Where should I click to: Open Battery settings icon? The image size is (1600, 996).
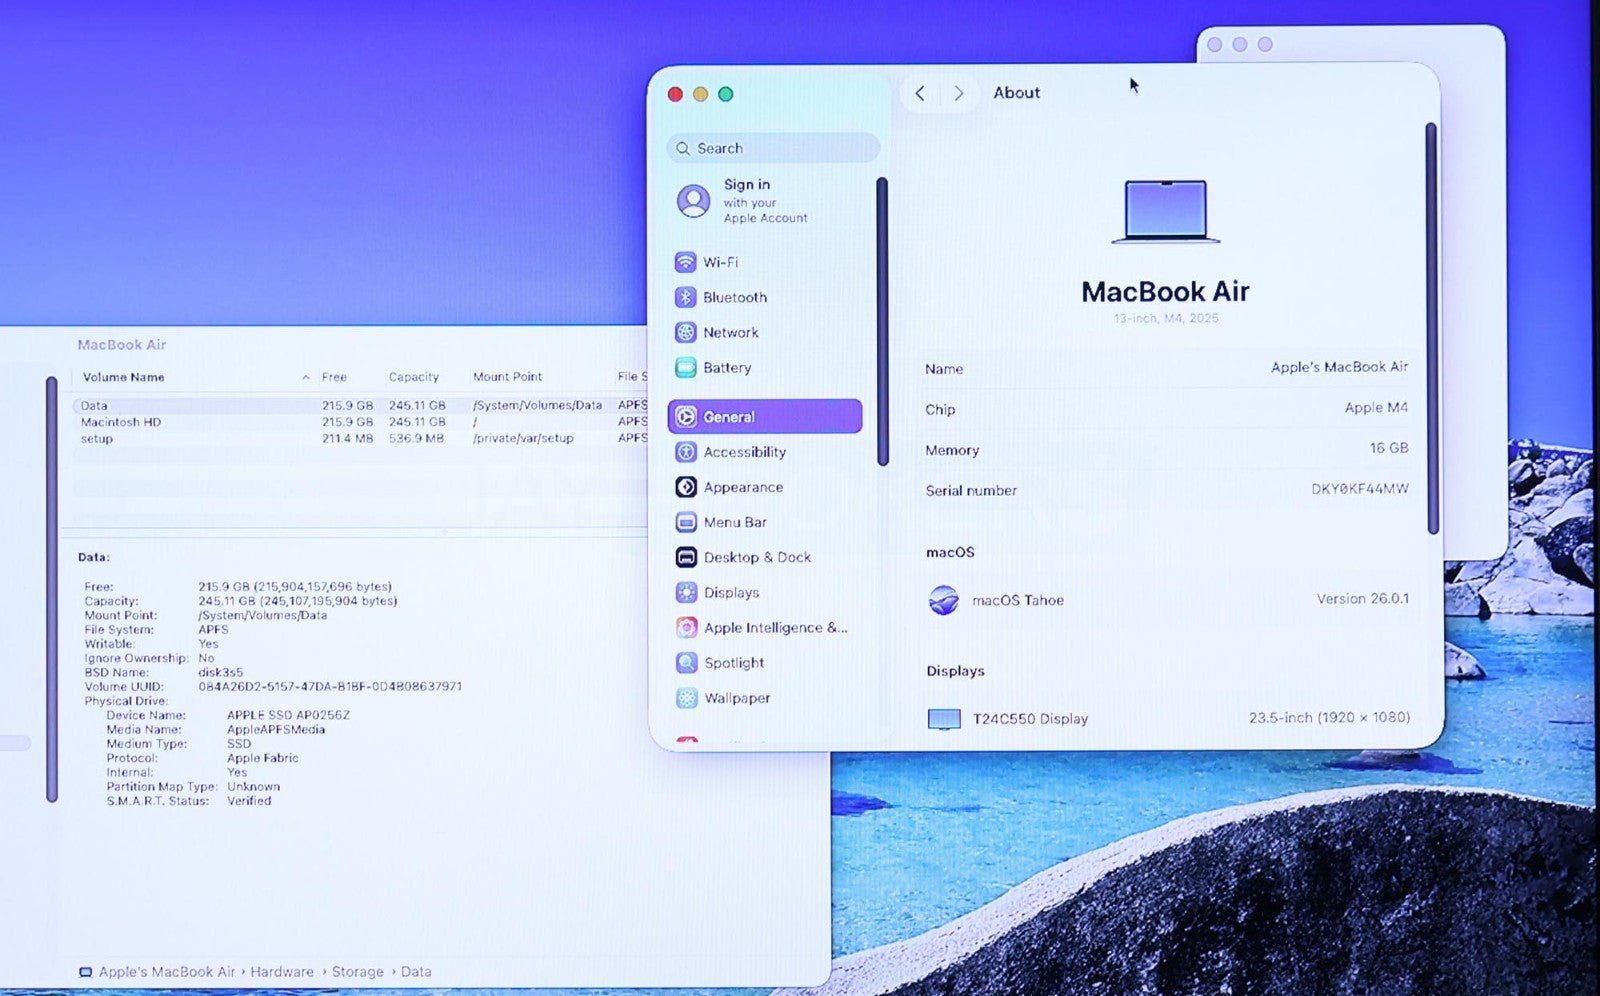coord(685,368)
